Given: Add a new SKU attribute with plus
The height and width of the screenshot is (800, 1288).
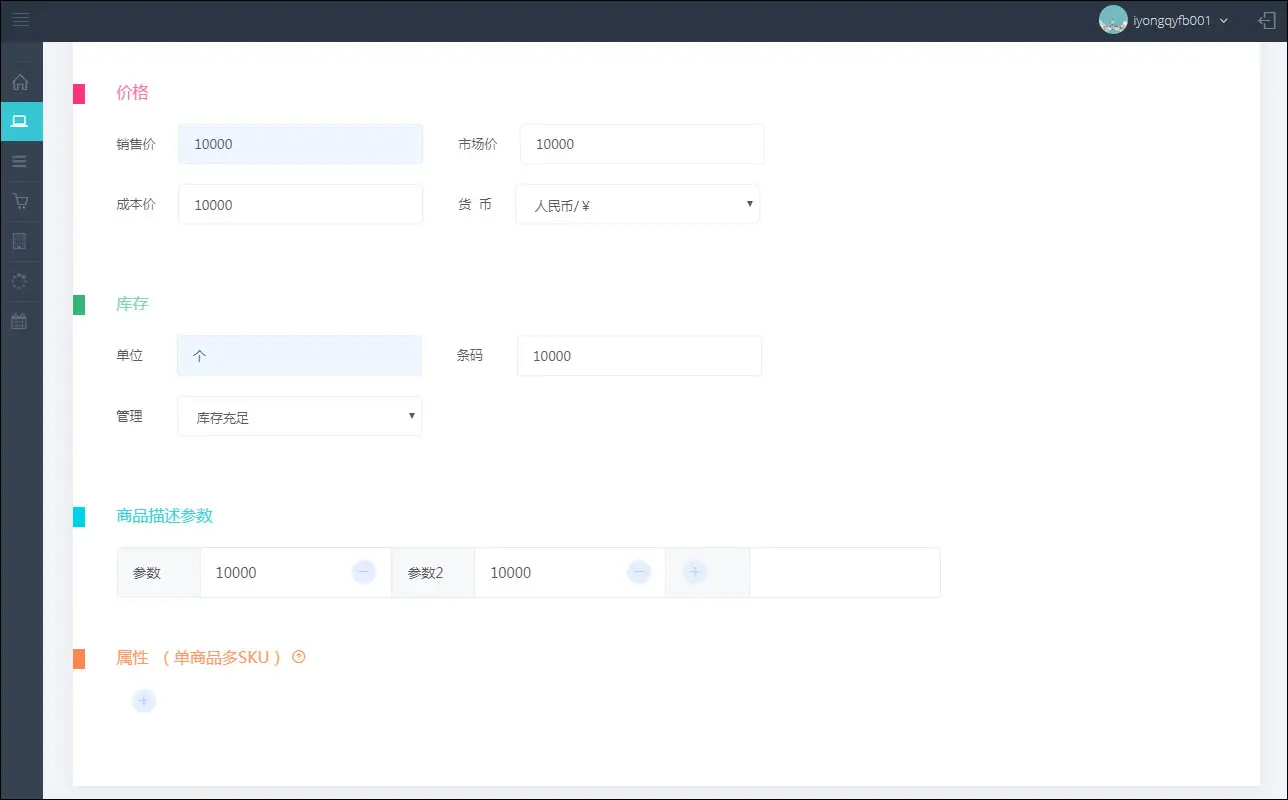Looking at the screenshot, I should [x=144, y=701].
